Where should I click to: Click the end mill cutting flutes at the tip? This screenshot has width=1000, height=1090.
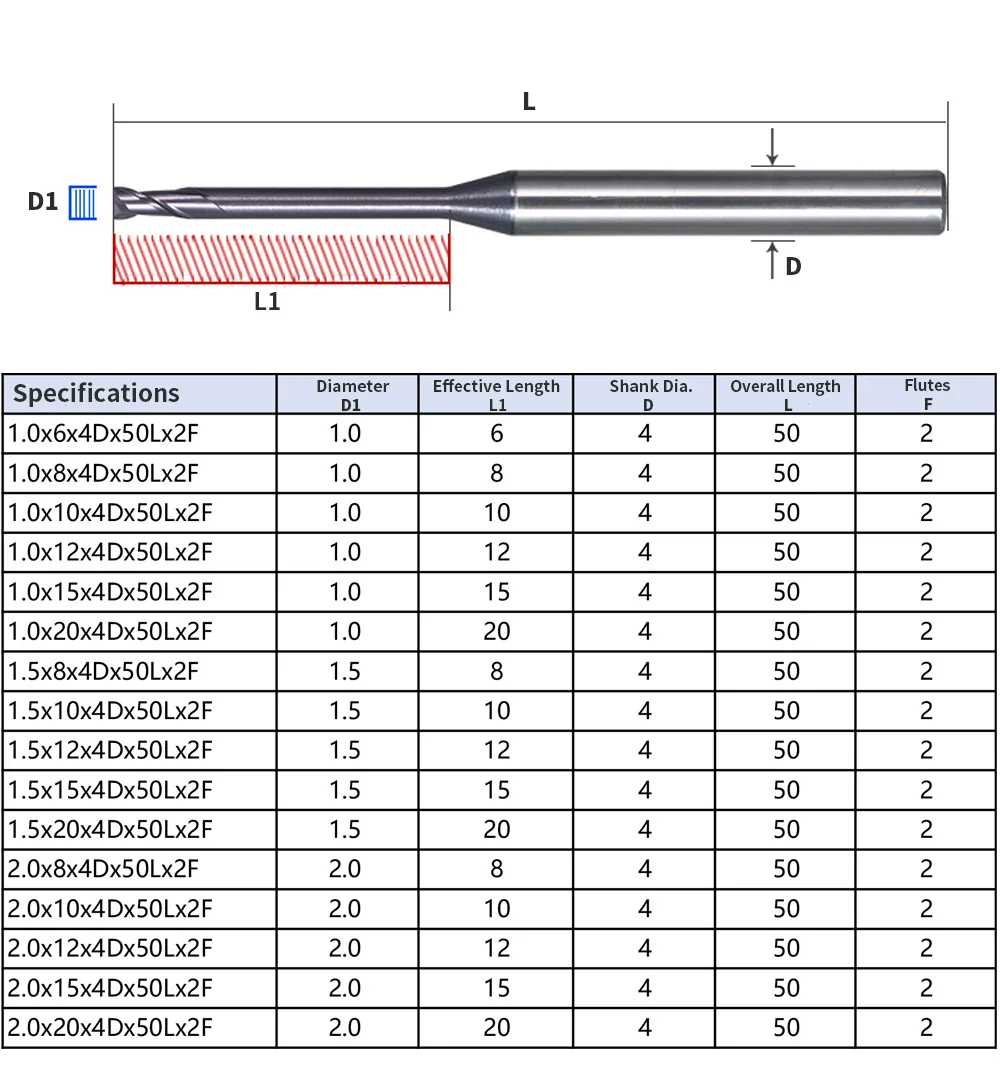tap(169, 202)
